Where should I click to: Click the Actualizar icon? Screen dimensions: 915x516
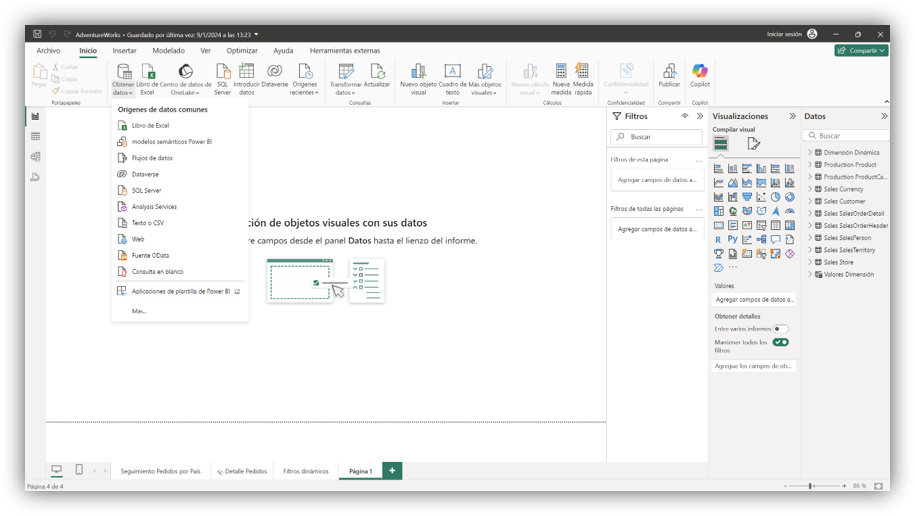click(377, 76)
